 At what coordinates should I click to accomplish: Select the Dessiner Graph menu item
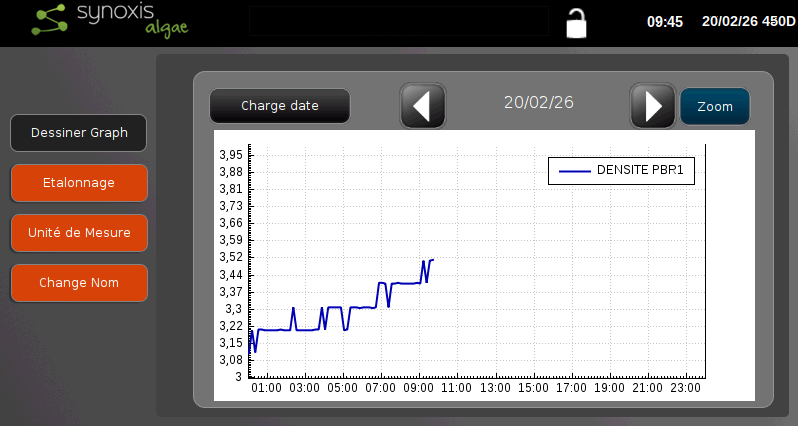point(79,133)
